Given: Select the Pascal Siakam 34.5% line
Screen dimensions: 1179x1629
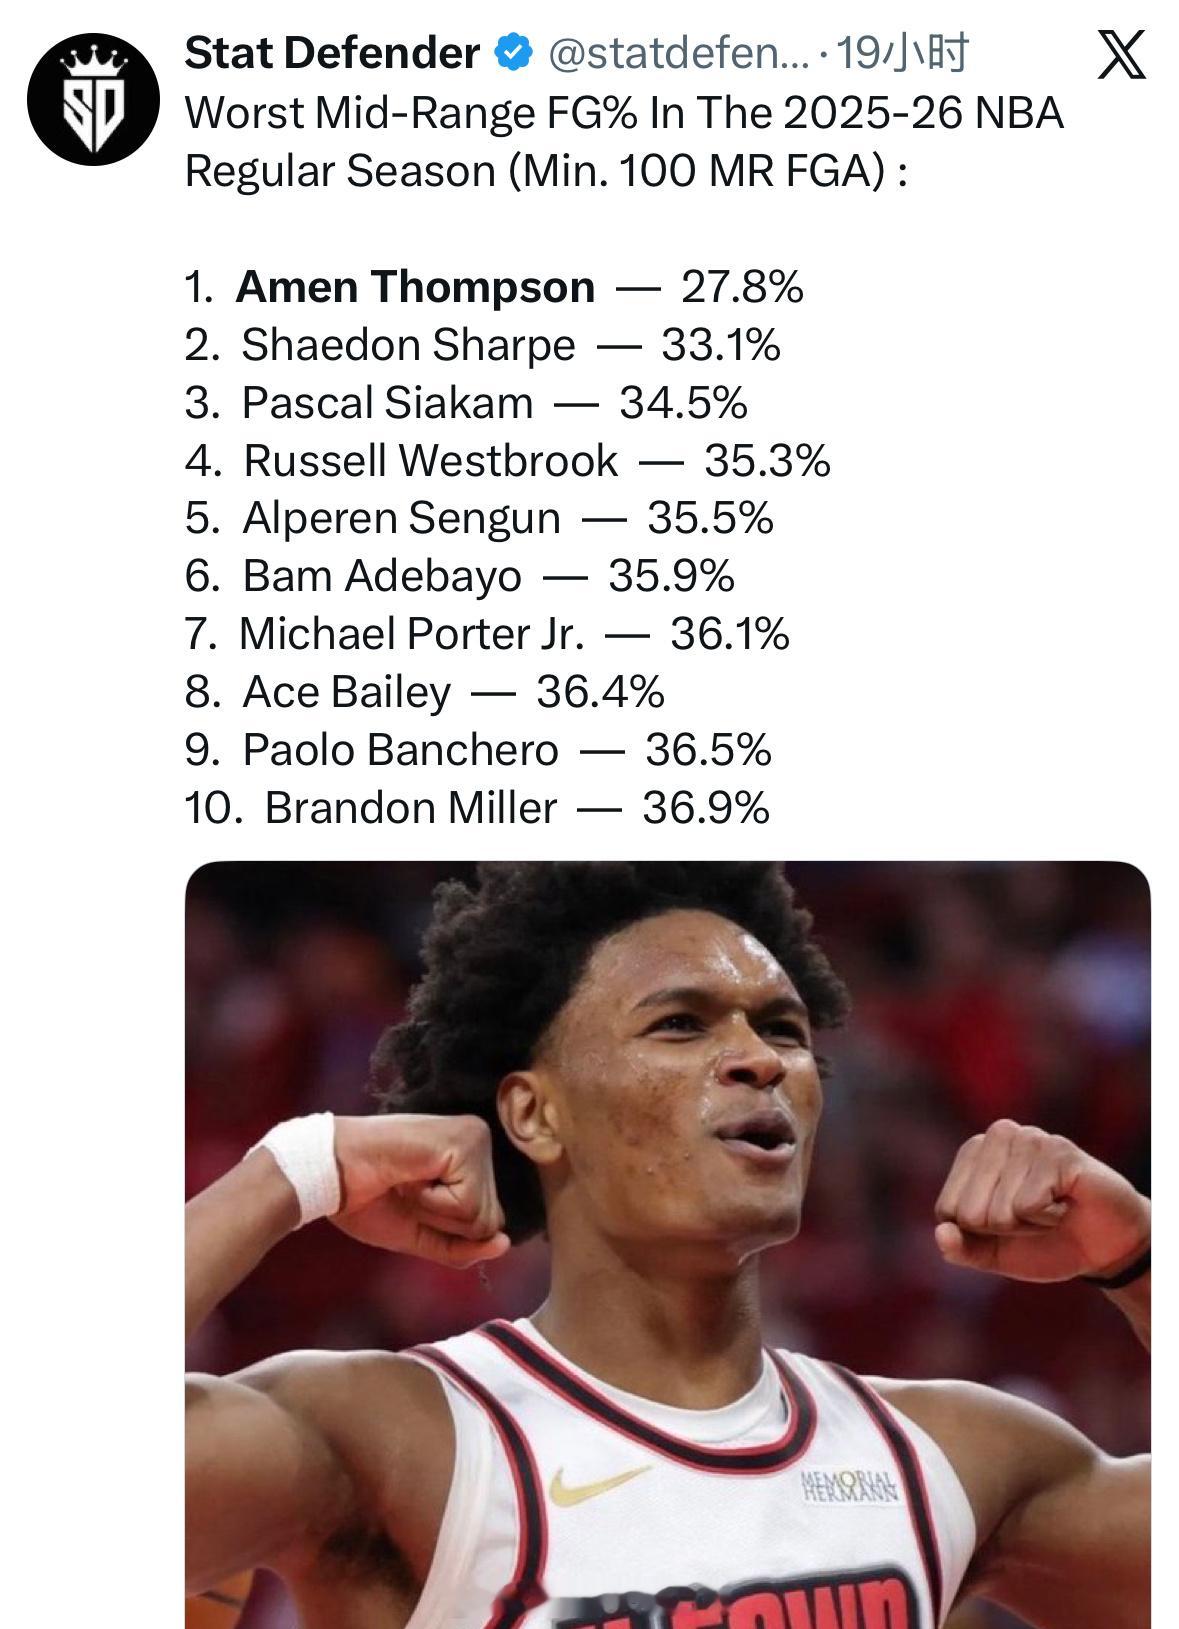Looking at the screenshot, I should point(466,403).
